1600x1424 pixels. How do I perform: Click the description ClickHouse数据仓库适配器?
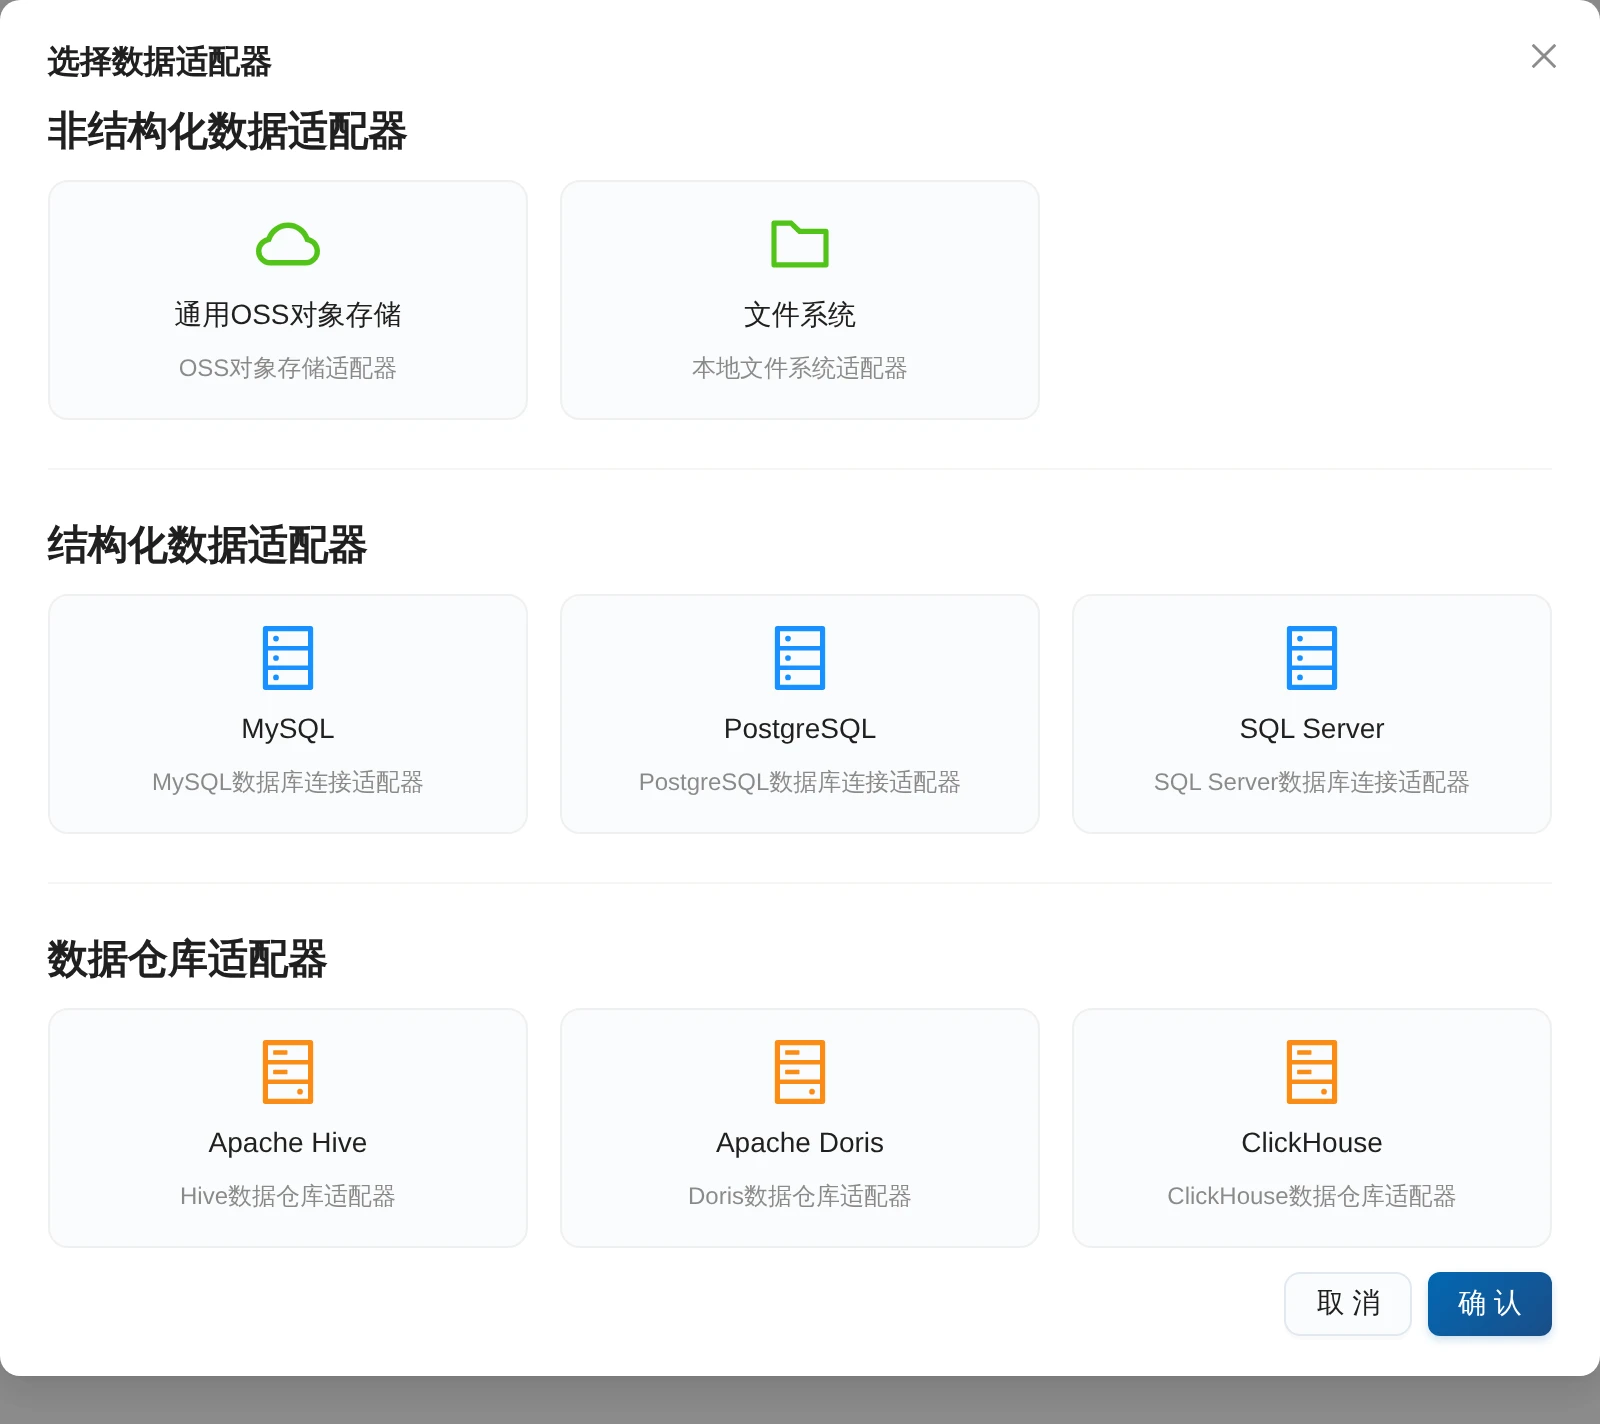[1312, 1196]
